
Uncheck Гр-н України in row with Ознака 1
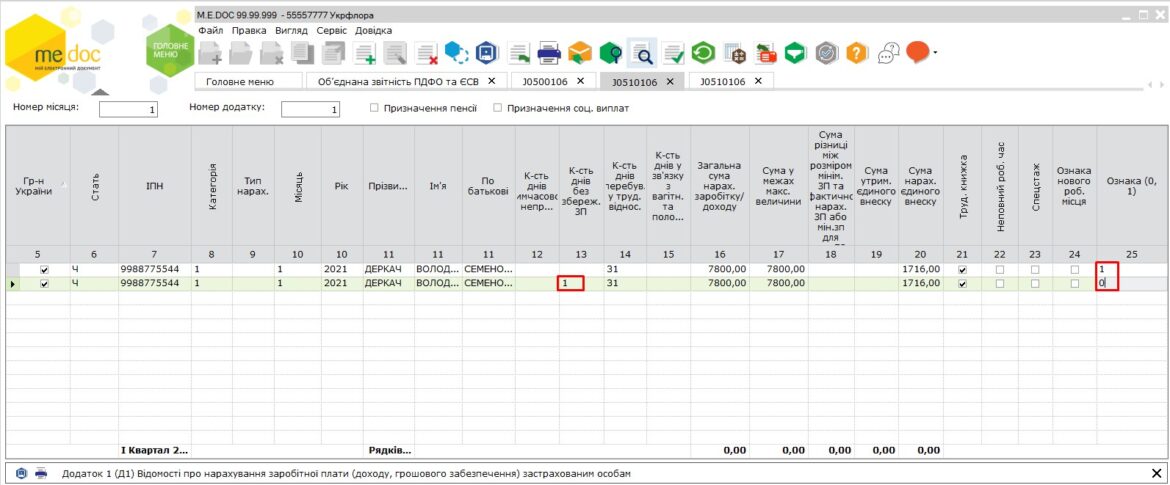(x=44, y=269)
